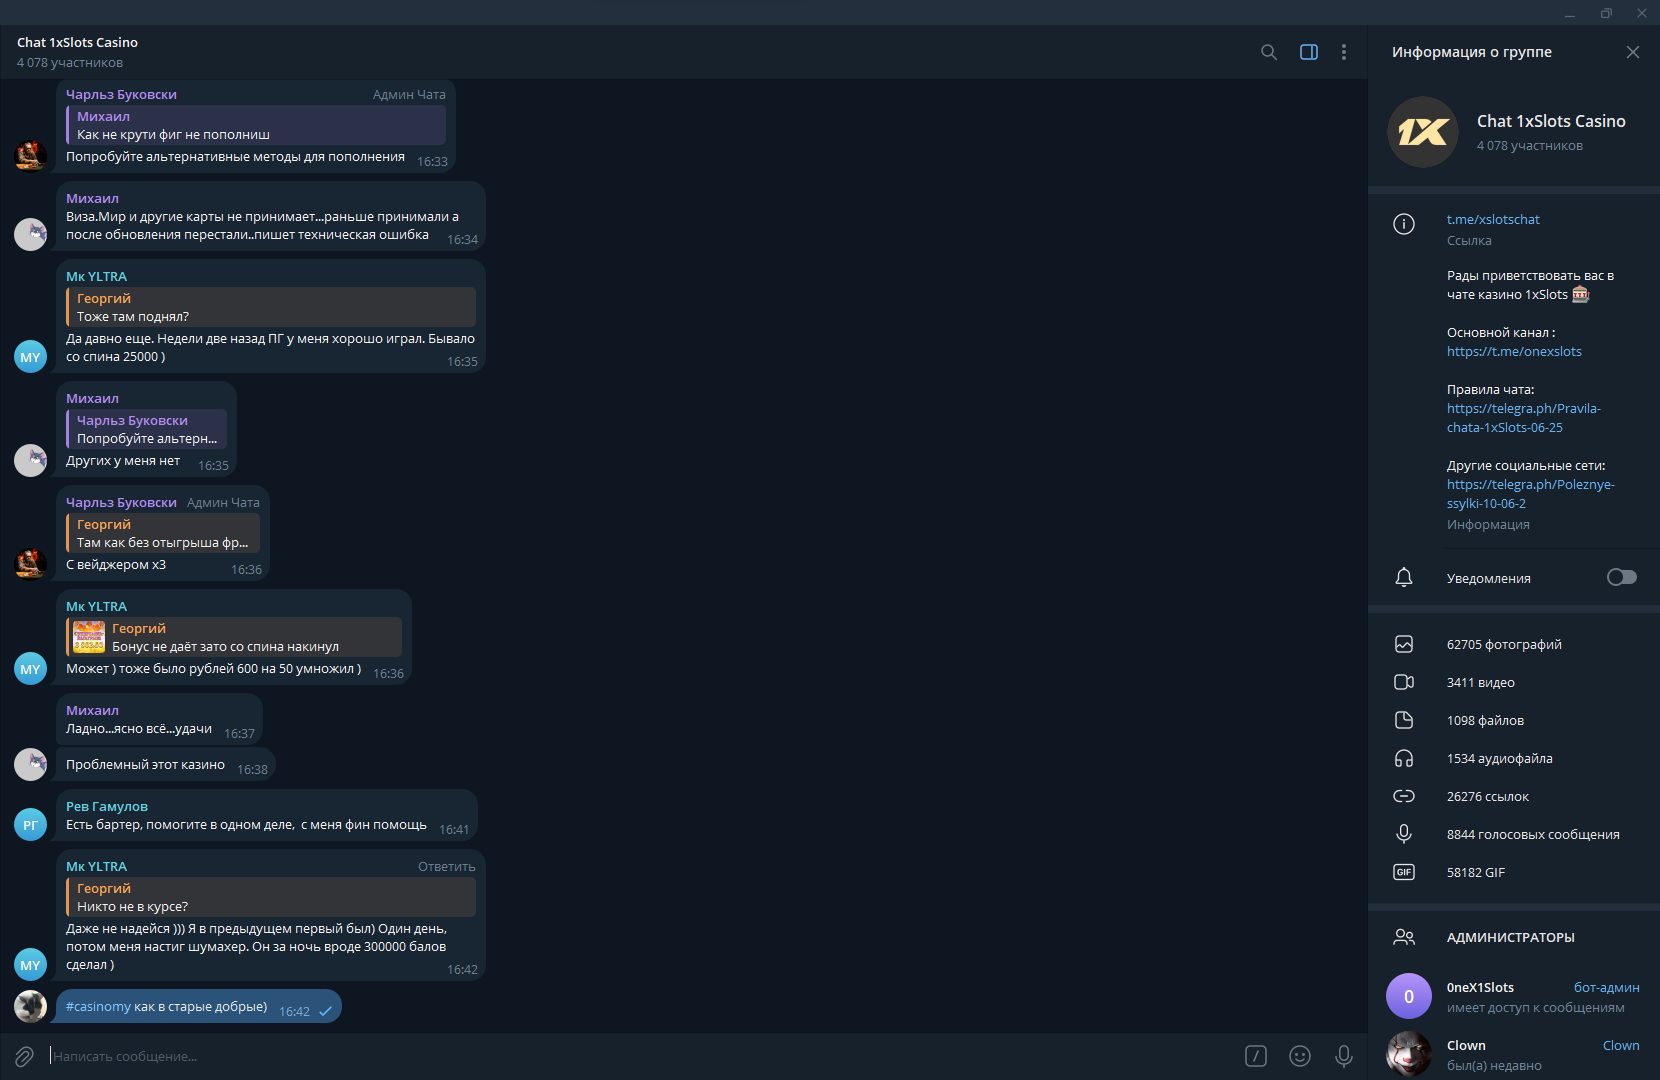Click the administrators people icon
Image resolution: width=1660 pixels, height=1080 pixels.
tap(1404, 937)
